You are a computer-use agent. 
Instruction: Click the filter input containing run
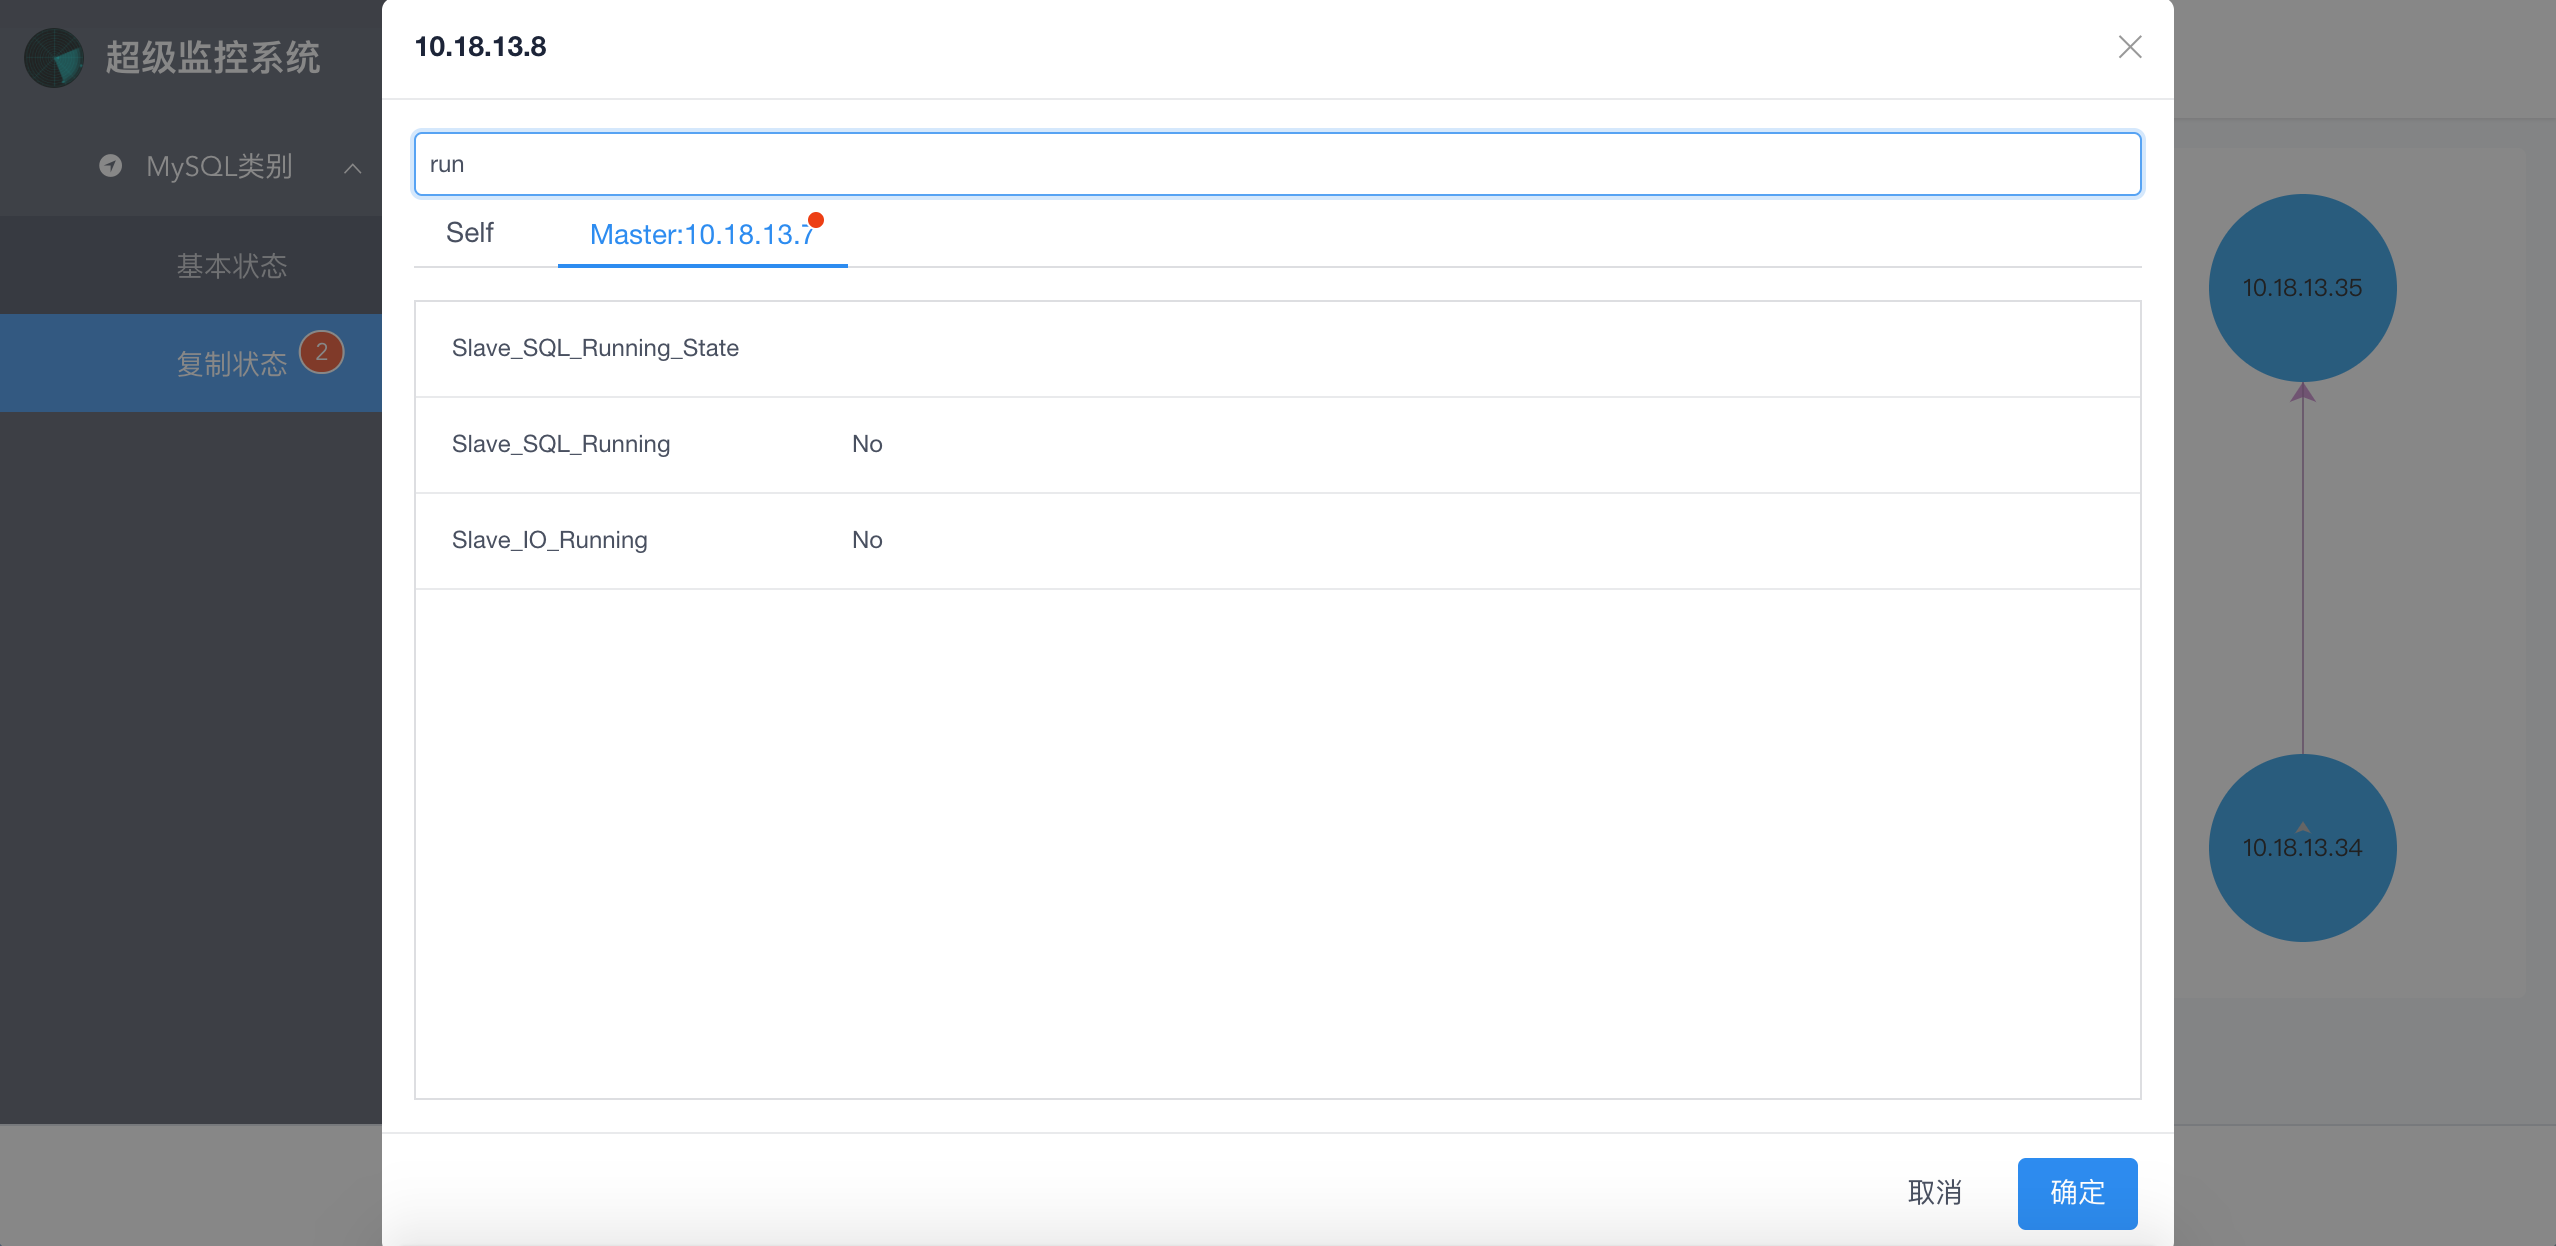point(1277,164)
